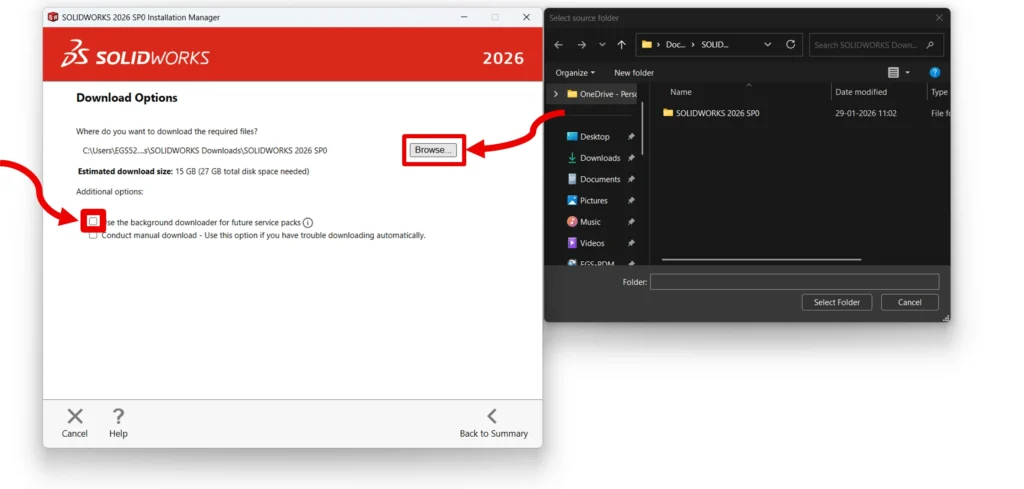Click the pin icon beside Pictures
Image resolution: width=1024 pixels, height=489 pixels.
[x=631, y=201]
